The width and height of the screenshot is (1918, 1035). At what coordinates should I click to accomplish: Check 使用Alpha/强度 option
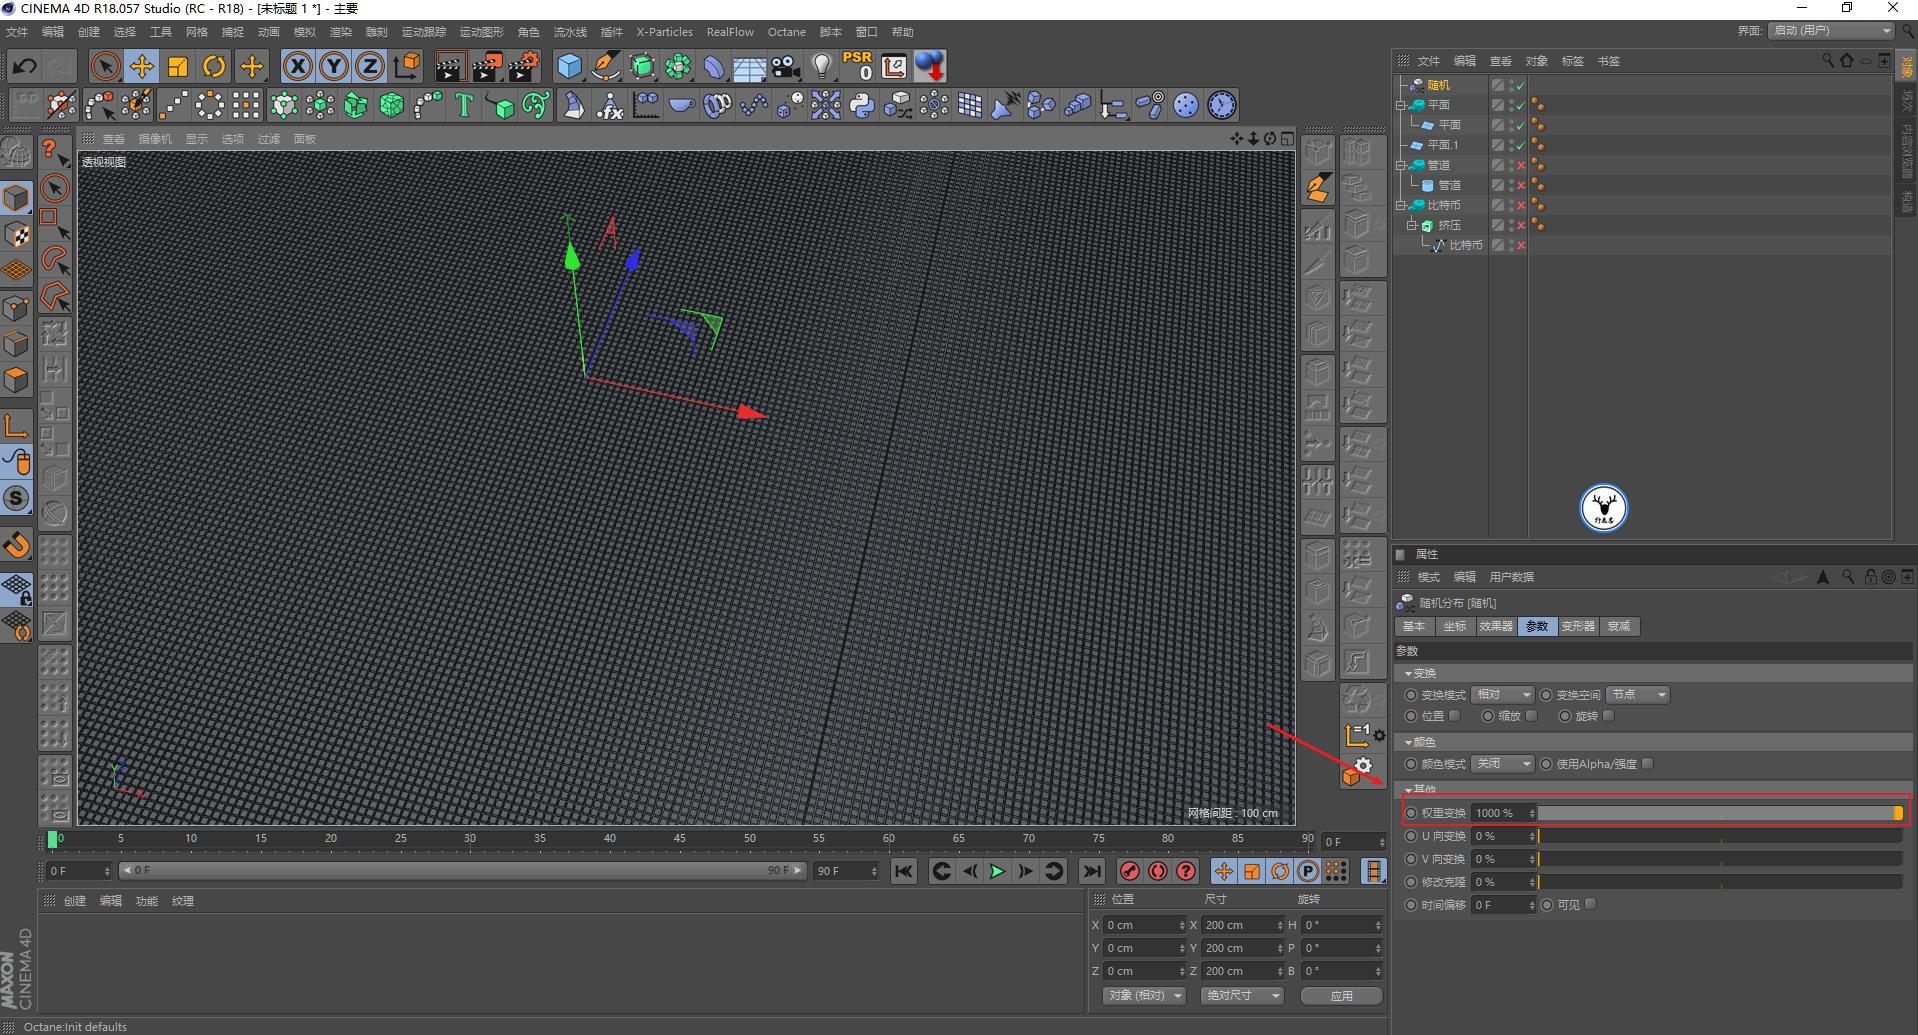click(1647, 764)
